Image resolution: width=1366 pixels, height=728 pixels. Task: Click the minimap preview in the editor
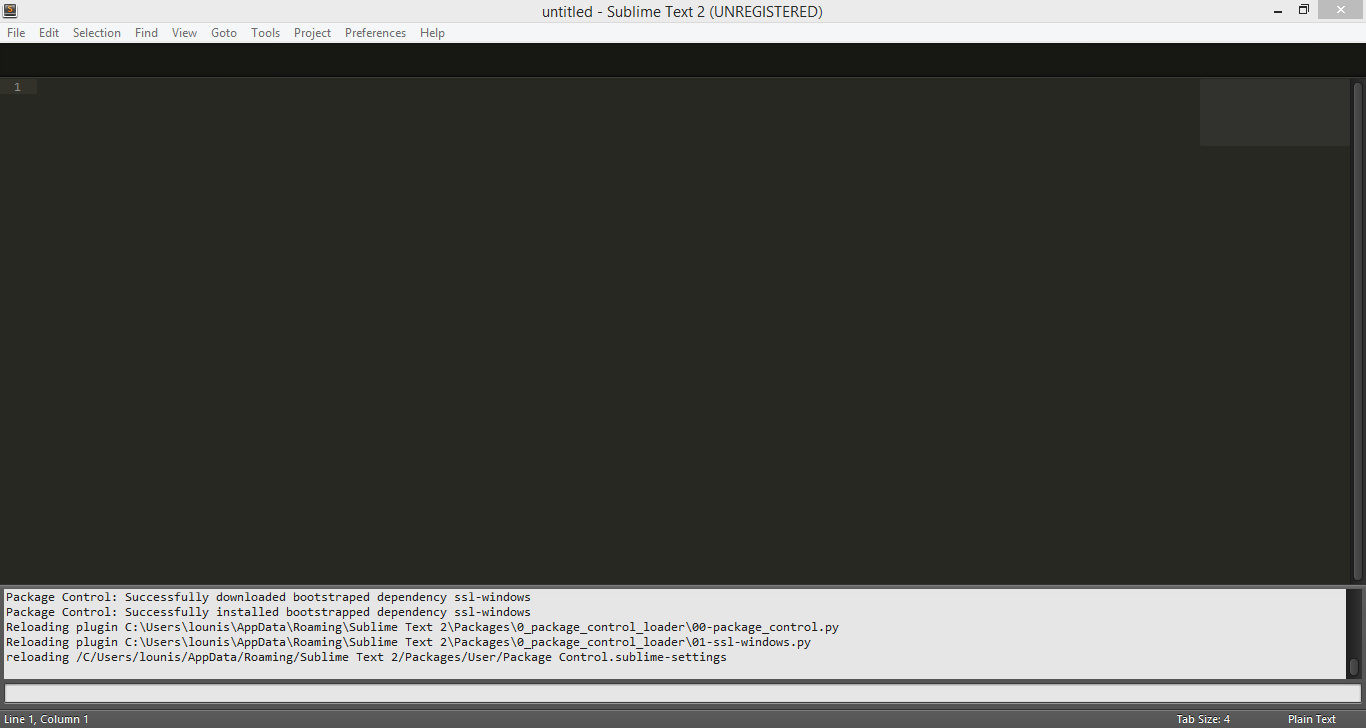point(1274,113)
